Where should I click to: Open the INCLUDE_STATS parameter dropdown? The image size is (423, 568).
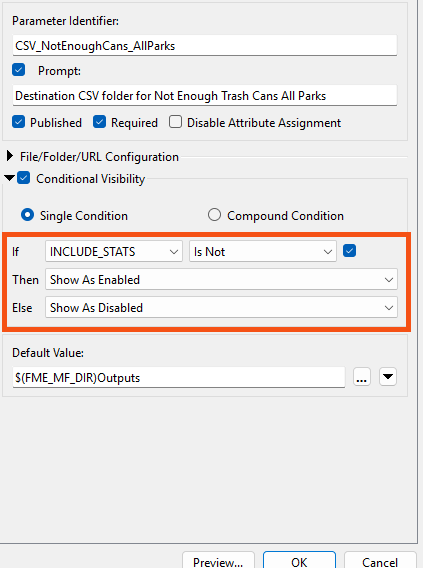click(x=114, y=251)
